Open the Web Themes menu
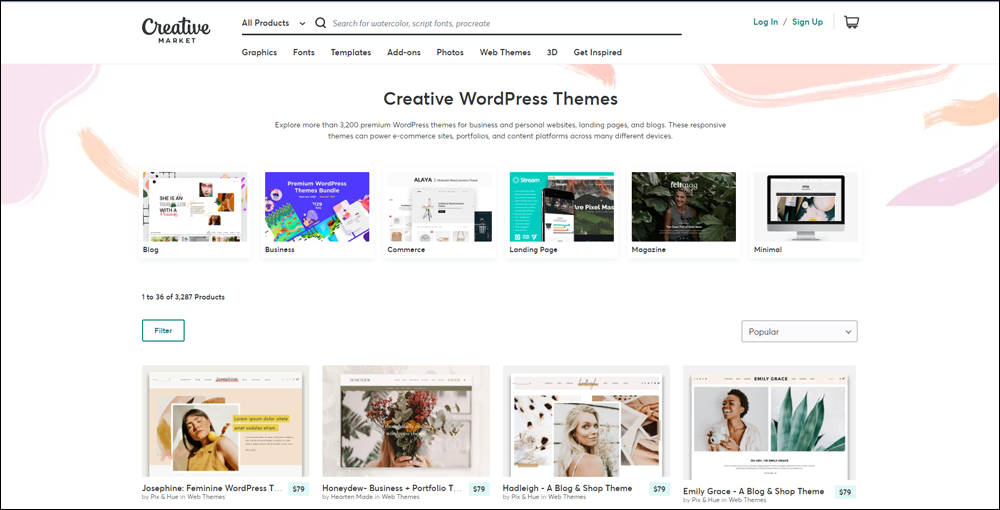Screen dimensions: 1000x510 click(505, 52)
